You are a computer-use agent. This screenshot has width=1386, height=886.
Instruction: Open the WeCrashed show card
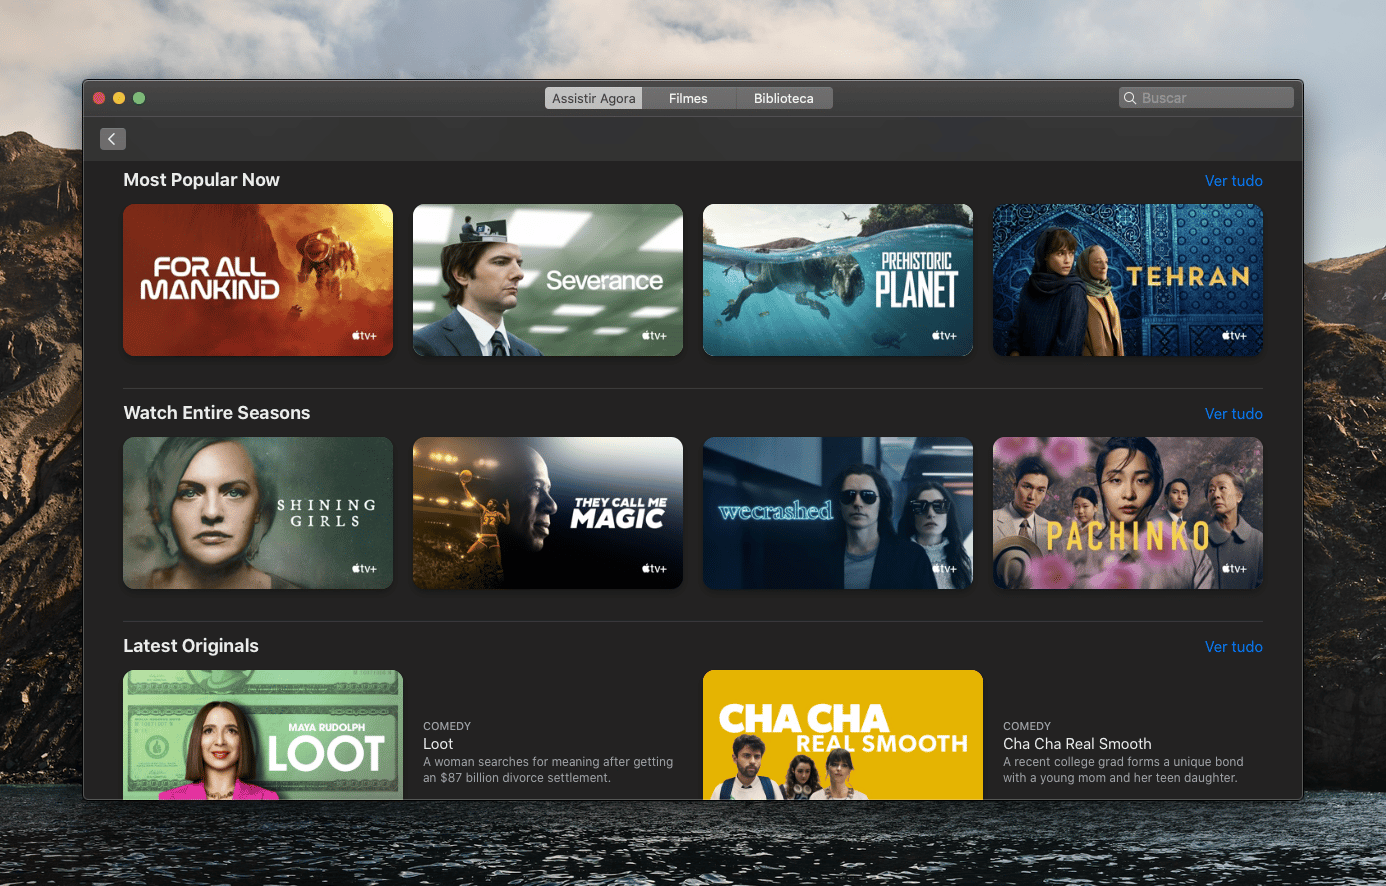(838, 513)
